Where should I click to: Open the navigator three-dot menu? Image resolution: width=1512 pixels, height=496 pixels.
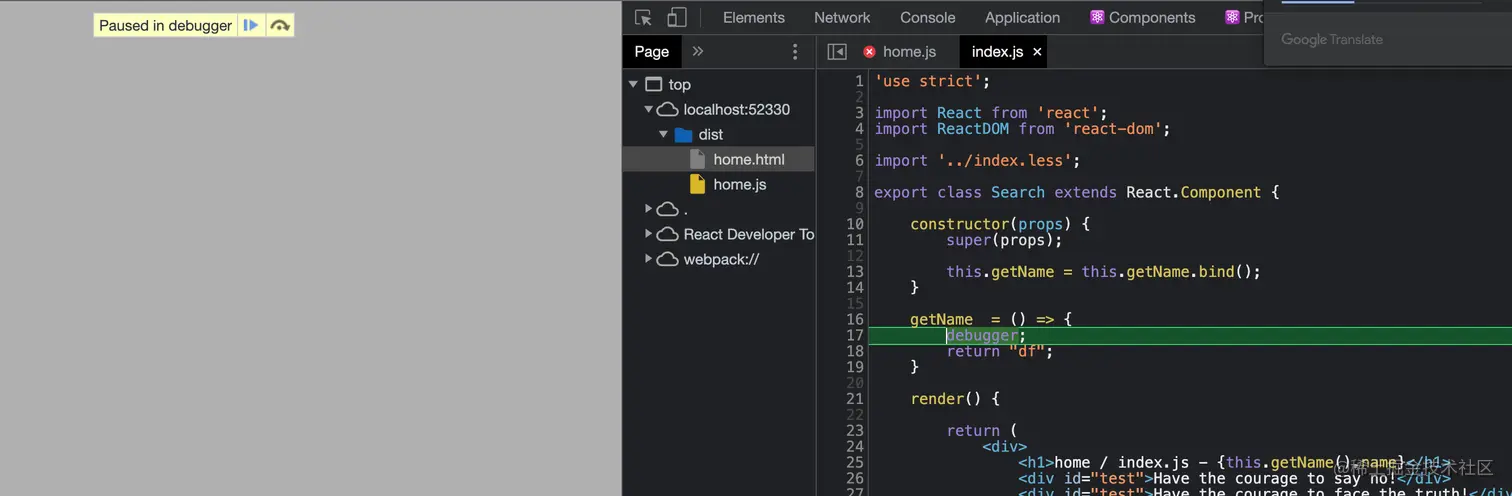[x=795, y=51]
